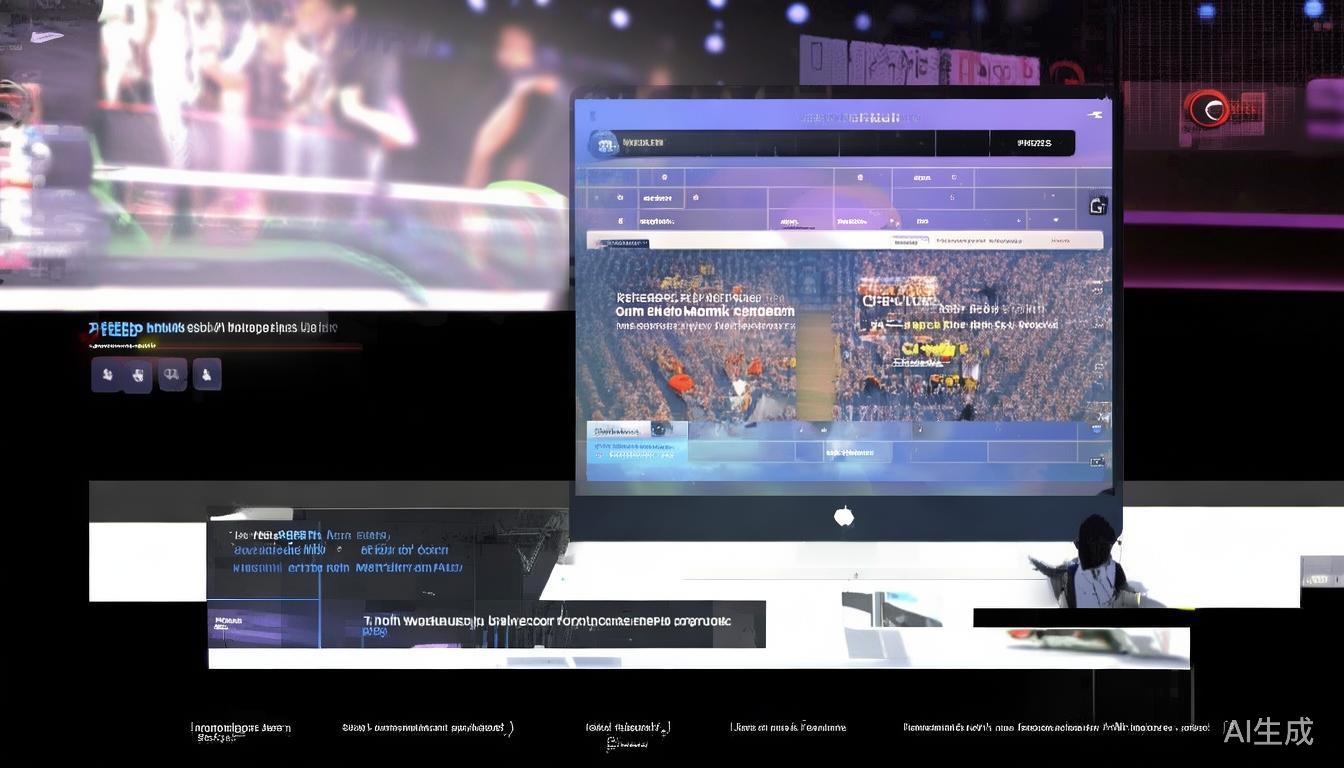Screen dimensions: 1344x768
Task: Click the Apple logo below the monitor screen
Action: [844, 516]
